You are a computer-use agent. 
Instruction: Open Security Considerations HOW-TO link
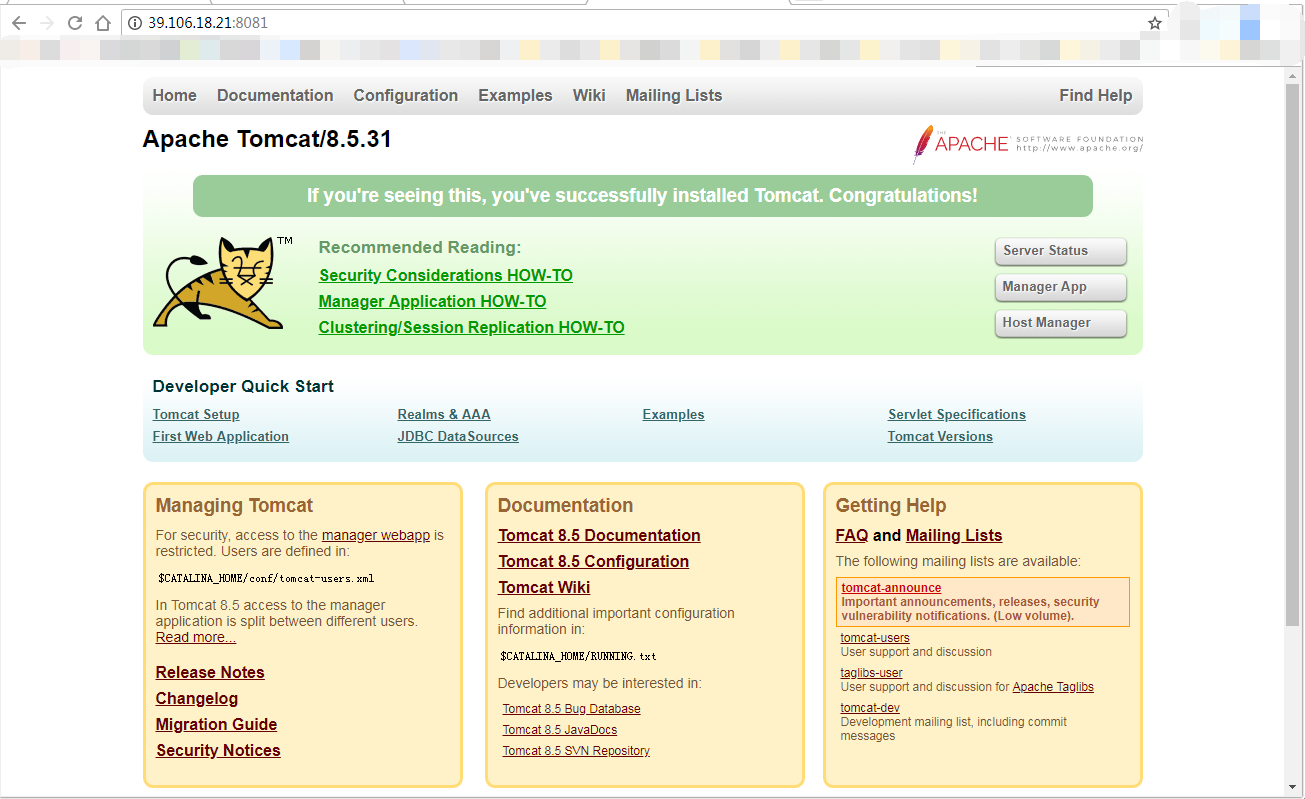tap(446, 275)
